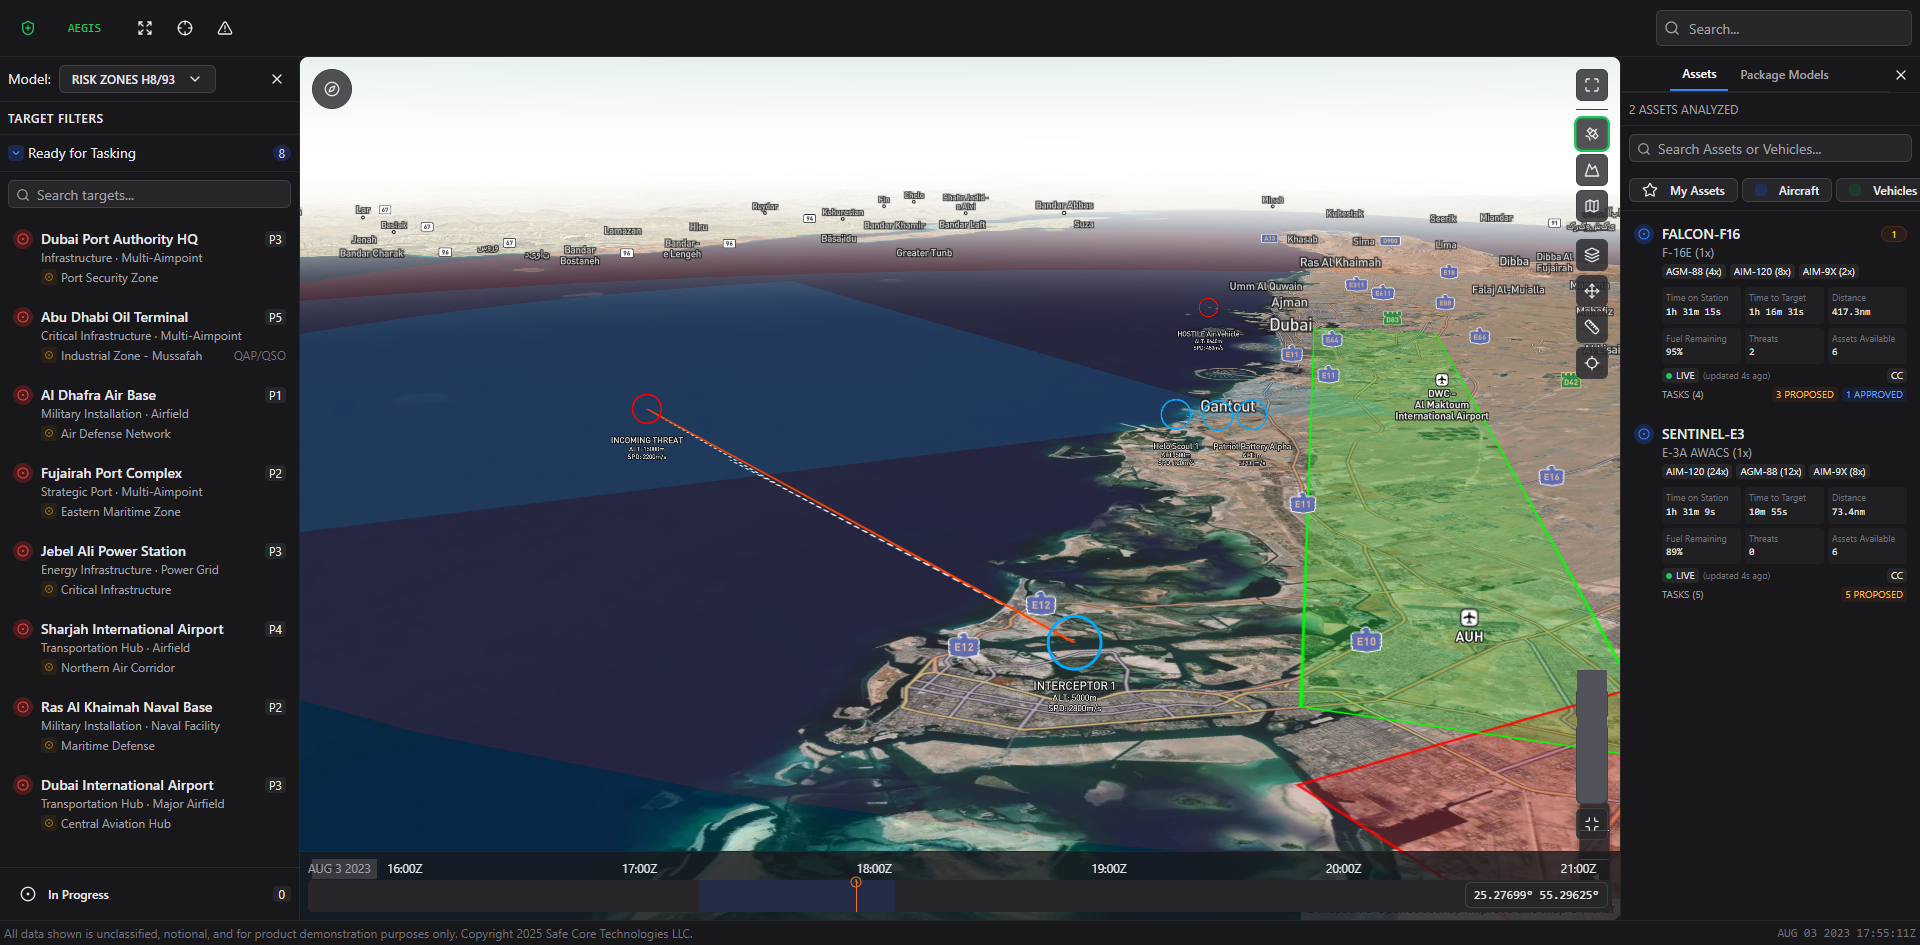Screen dimensions: 1920x945
Task: Click the compass icon on the map
Action: [x=332, y=89]
